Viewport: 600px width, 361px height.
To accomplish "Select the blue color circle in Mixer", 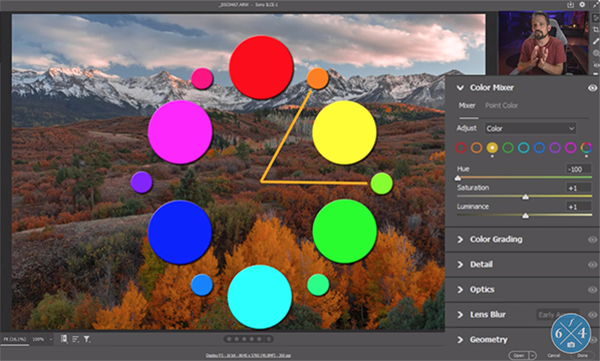I will pyautogui.click(x=539, y=147).
